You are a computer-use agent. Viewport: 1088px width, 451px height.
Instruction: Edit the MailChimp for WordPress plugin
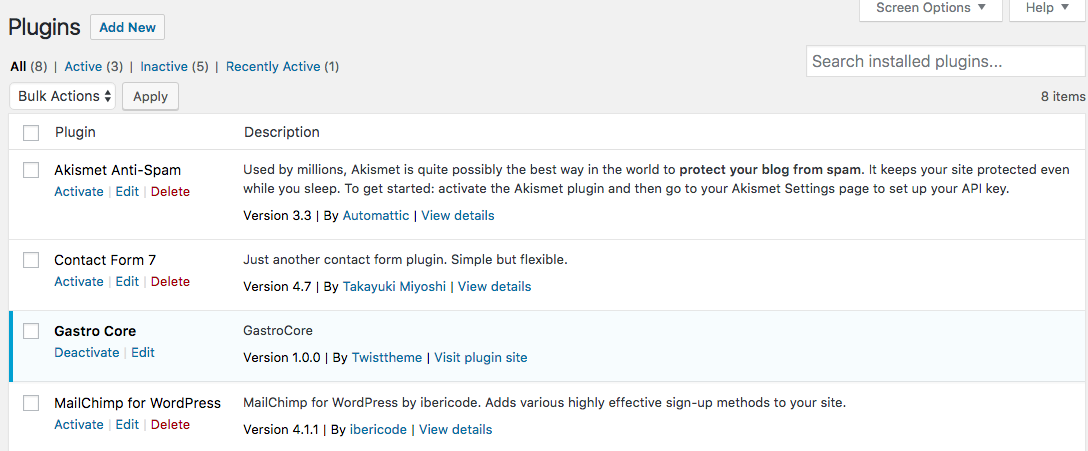point(127,425)
